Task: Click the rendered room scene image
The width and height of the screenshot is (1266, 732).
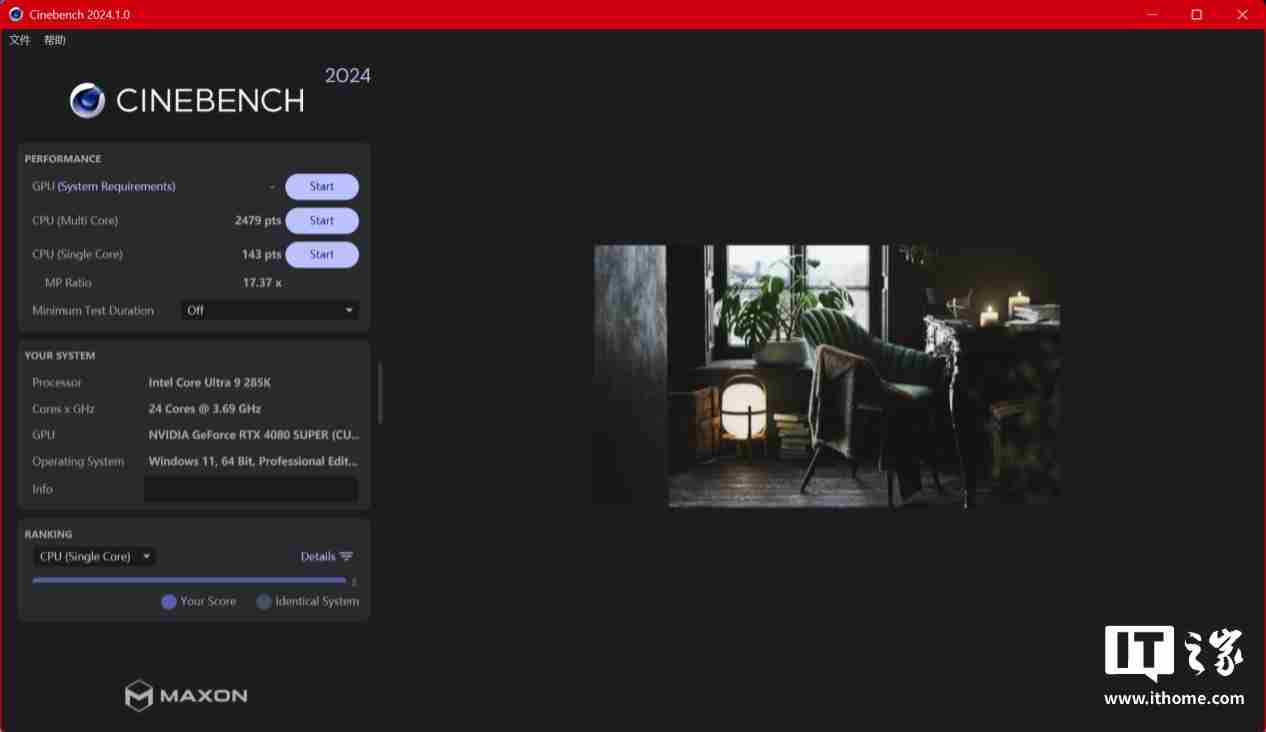Action: [x=827, y=376]
